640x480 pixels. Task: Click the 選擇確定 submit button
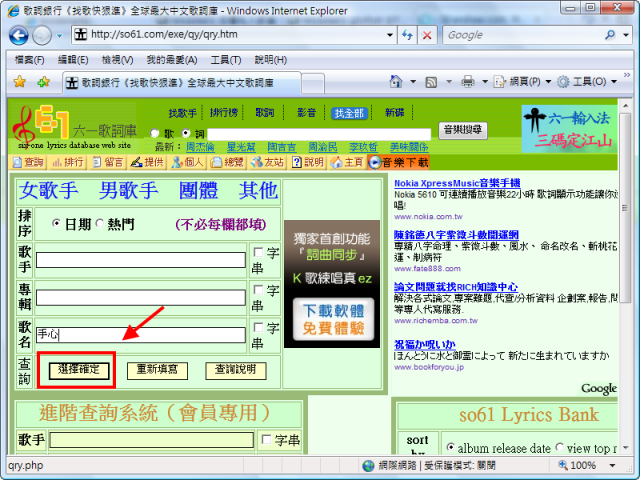click(x=79, y=371)
